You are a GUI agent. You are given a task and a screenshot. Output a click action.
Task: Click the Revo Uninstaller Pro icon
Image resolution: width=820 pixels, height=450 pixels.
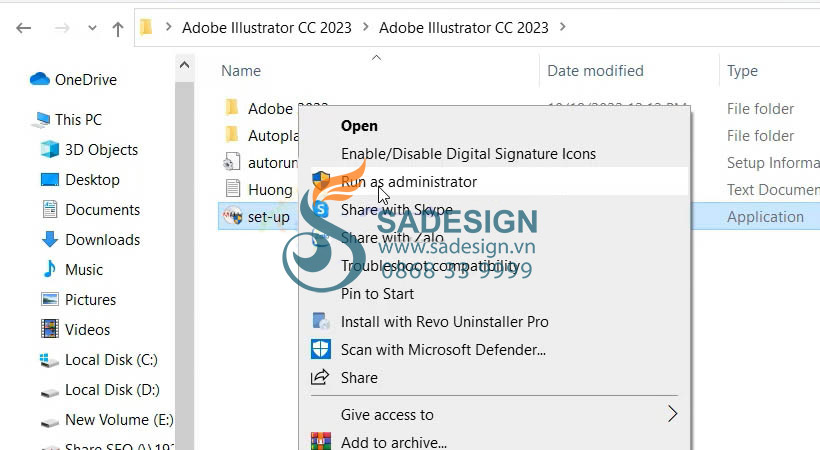pos(321,321)
